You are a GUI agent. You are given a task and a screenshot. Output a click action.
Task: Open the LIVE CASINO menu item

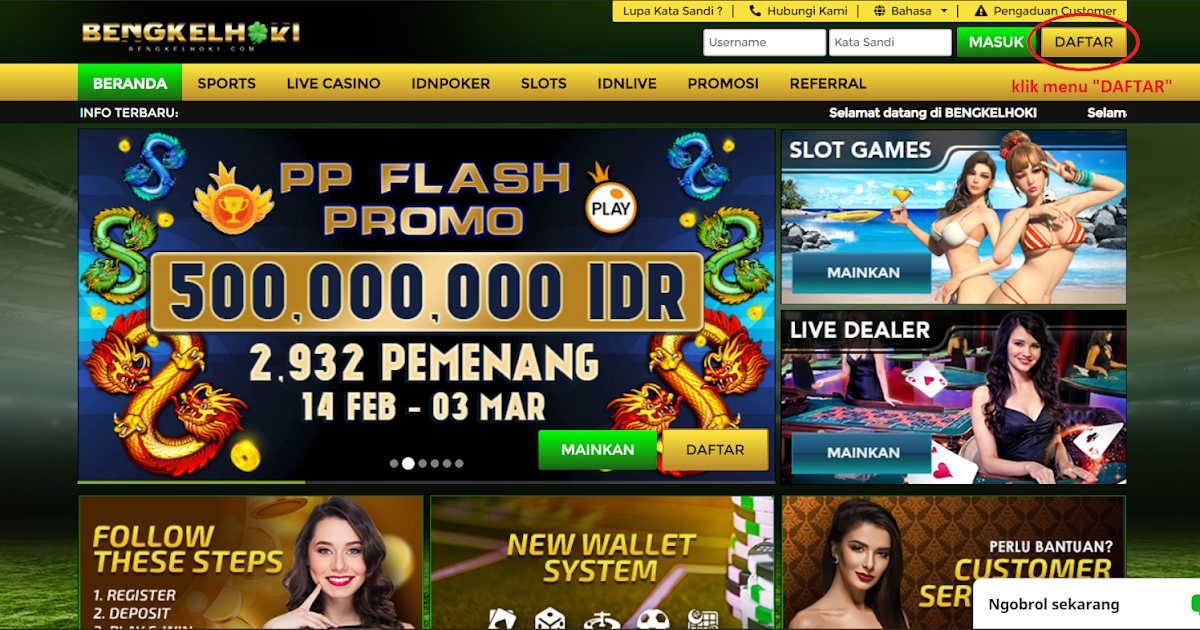point(333,83)
